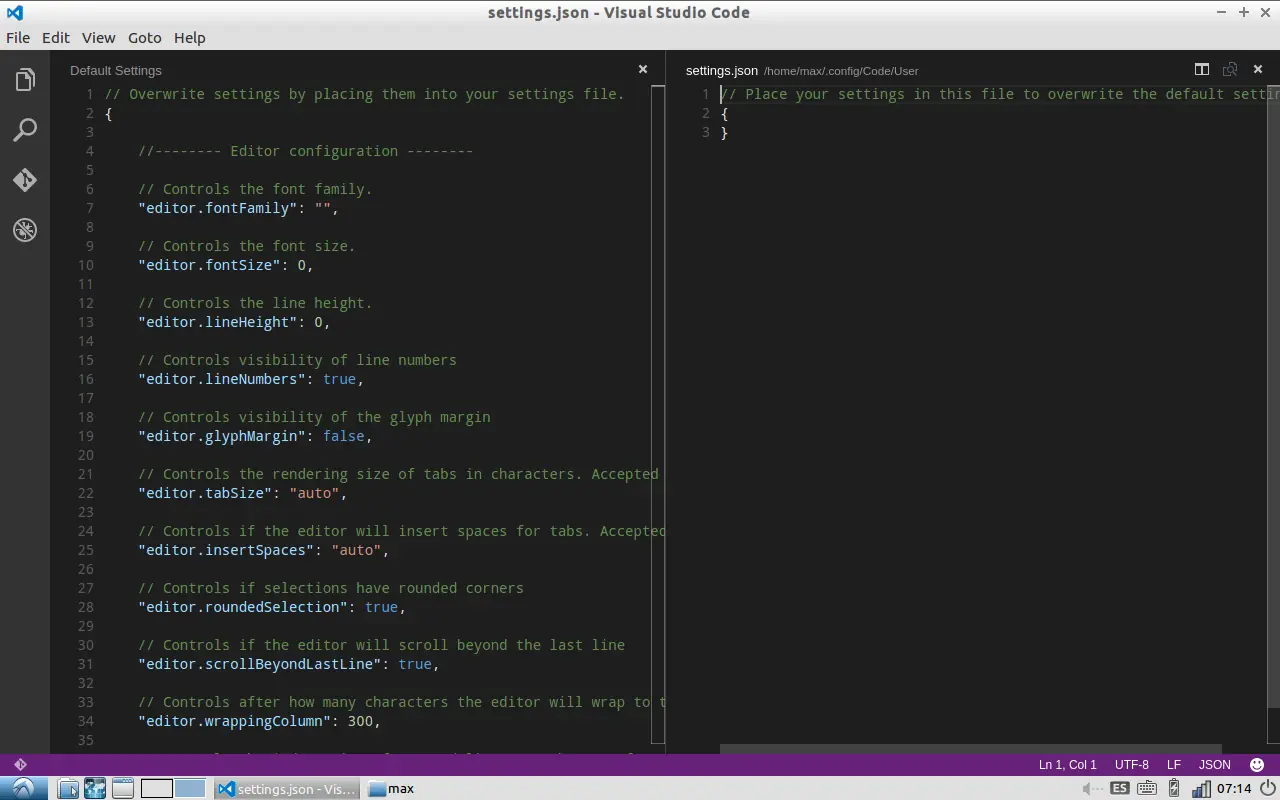Change the JSON language mode
The height and width of the screenshot is (800, 1280).
pyautogui.click(x=1215, y=764)
